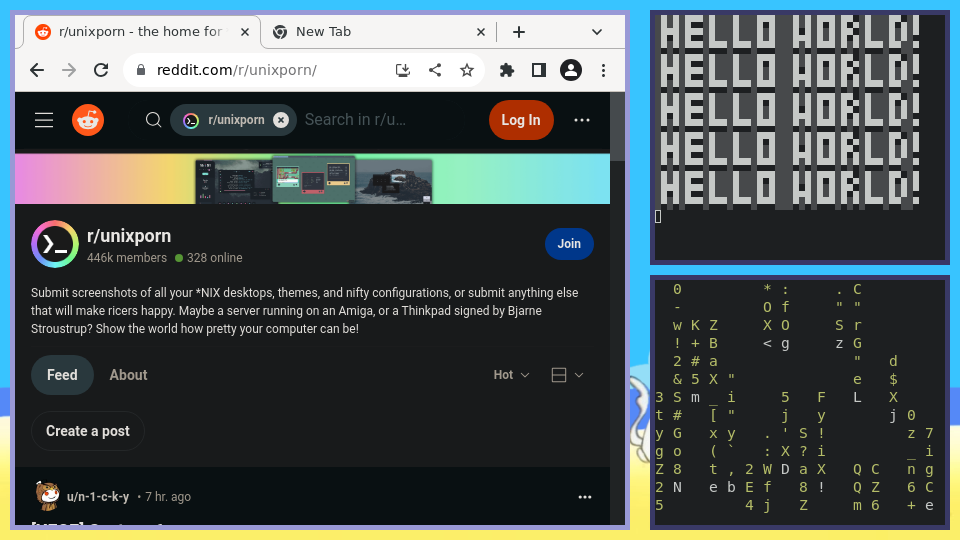Open the Reddit header more options menu
The width and height of the screenshot is (960, 540).
(582, 120)
